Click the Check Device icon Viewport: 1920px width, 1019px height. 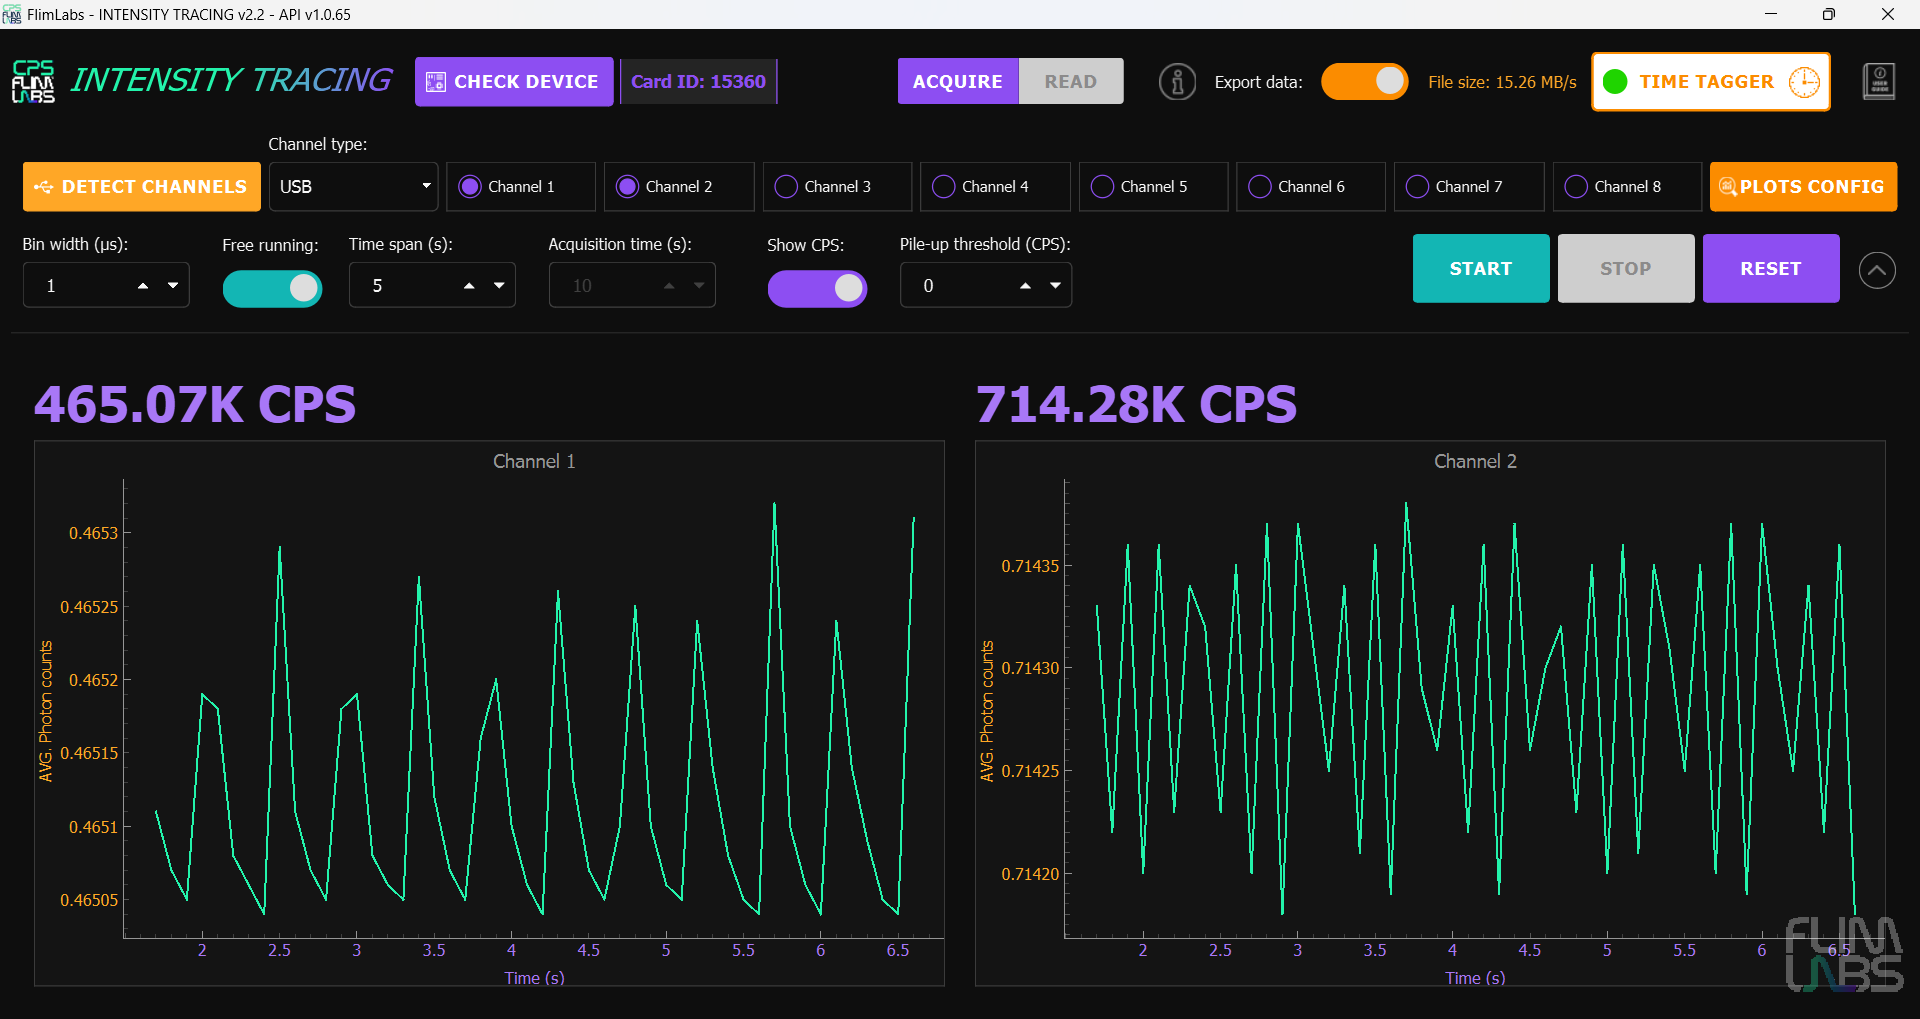tap(436, 82)
